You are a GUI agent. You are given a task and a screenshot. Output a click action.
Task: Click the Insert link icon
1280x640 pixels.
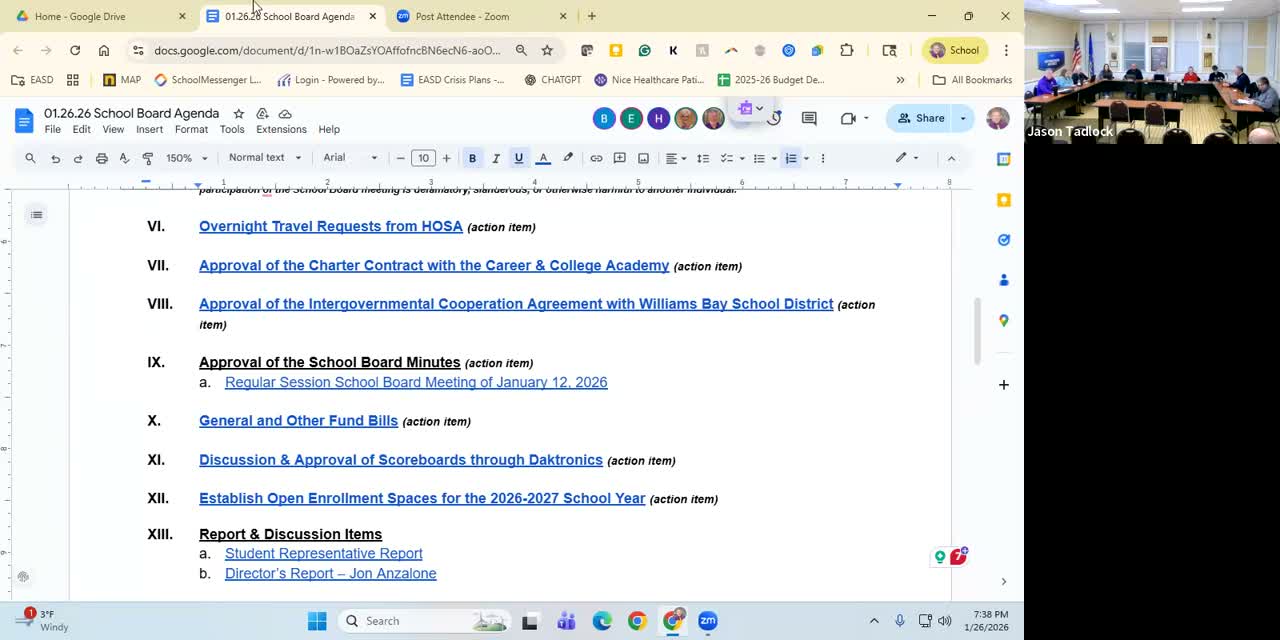pos(596,158)
